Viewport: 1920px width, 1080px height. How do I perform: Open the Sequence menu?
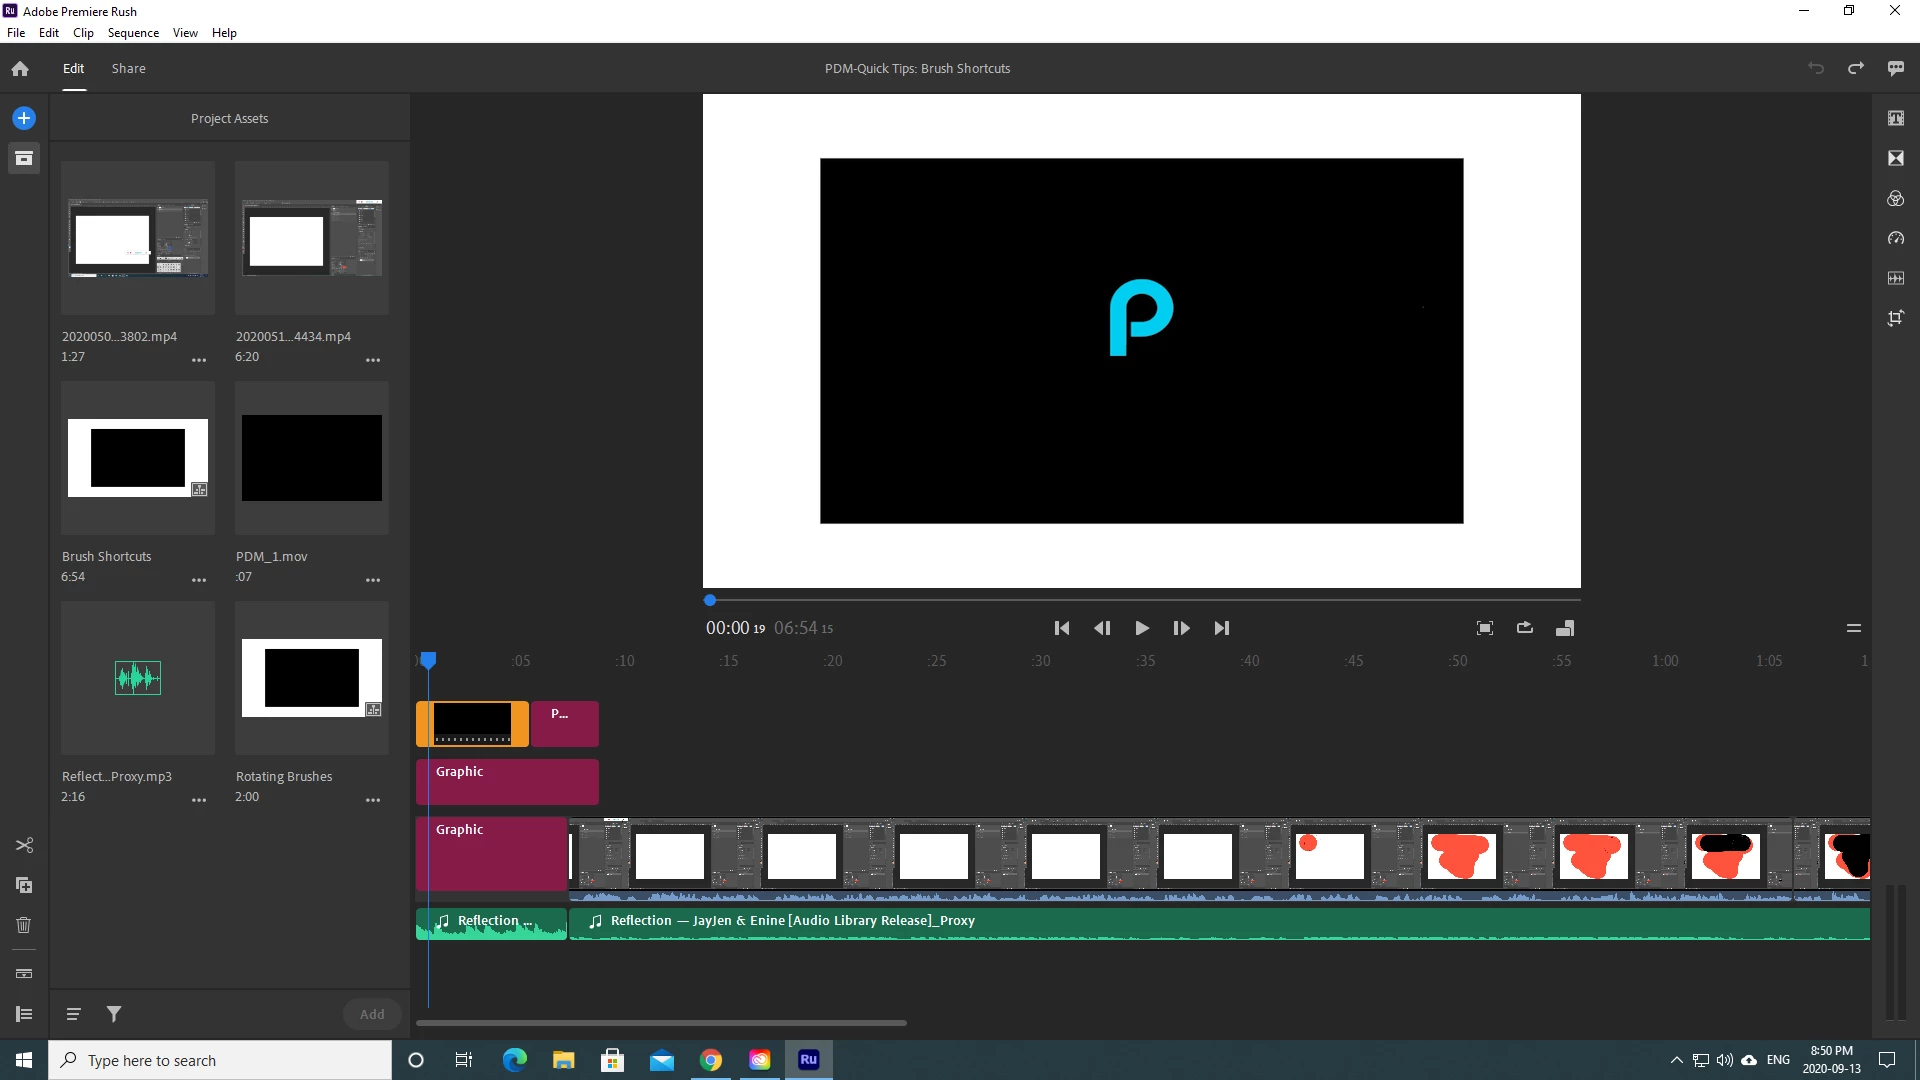[x=133, y=33]
